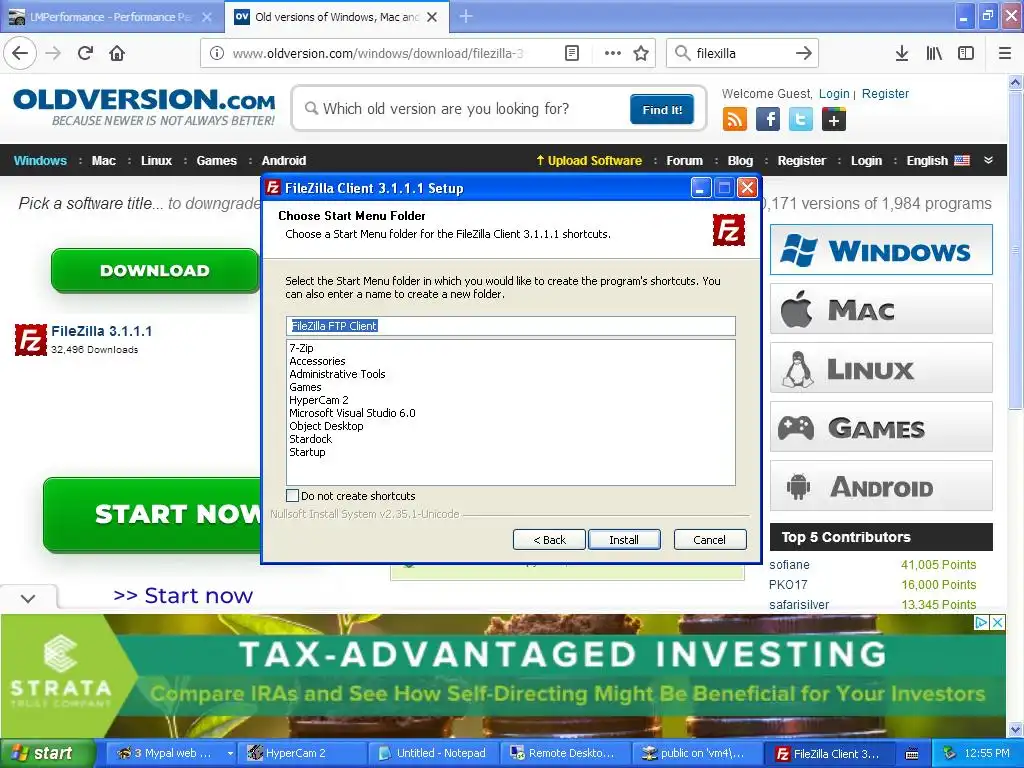The height and width of the screenshot is (768, 1024).
Task: Click the Start now ad link
Action: point(182,596)
